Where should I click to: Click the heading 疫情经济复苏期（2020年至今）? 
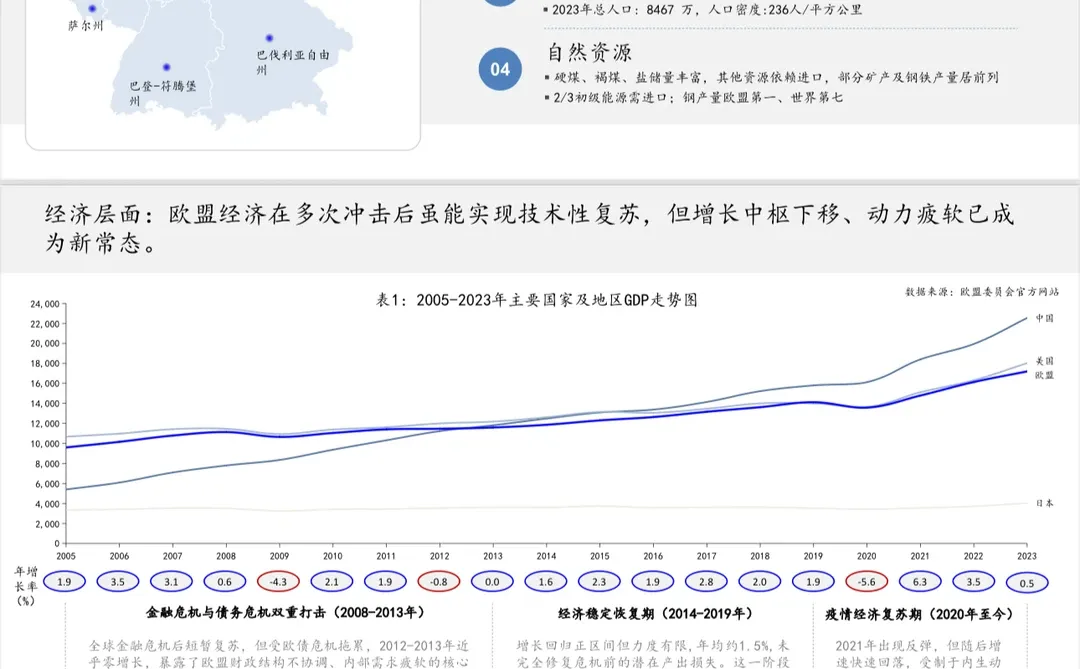coord(920,615)
